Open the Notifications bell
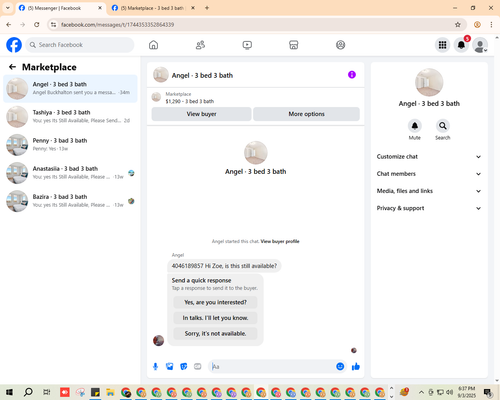This screenshot has width=500, height=400. click(461, 45)
